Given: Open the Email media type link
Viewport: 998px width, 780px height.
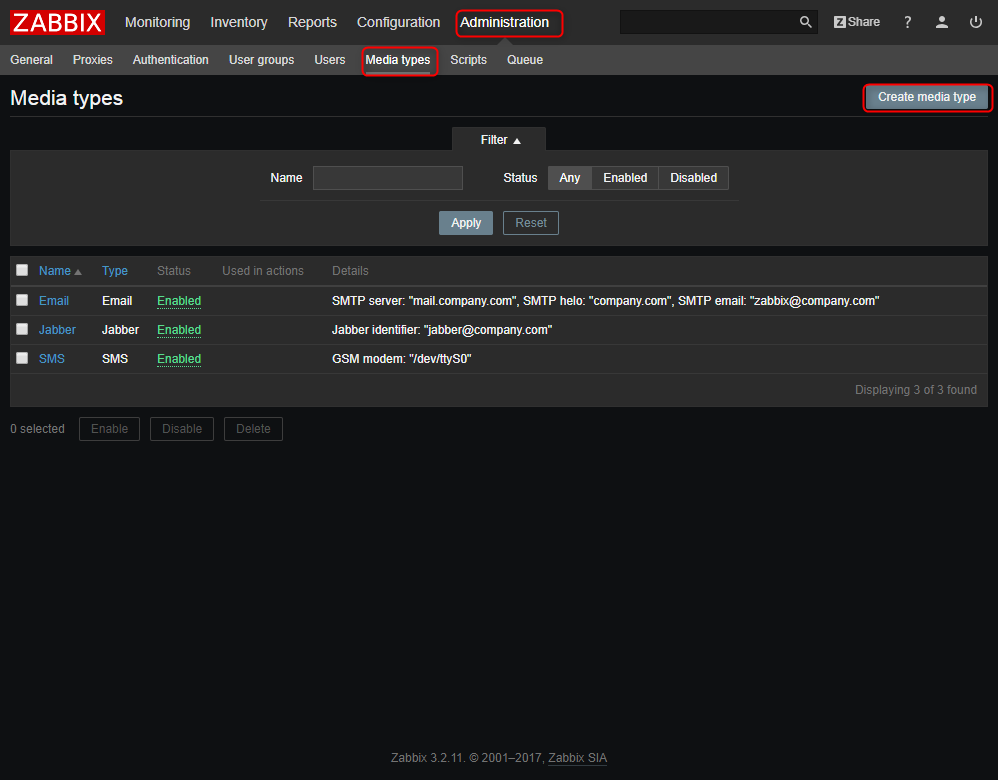Looking at the screenshot, I should click(x=53, y=301).
